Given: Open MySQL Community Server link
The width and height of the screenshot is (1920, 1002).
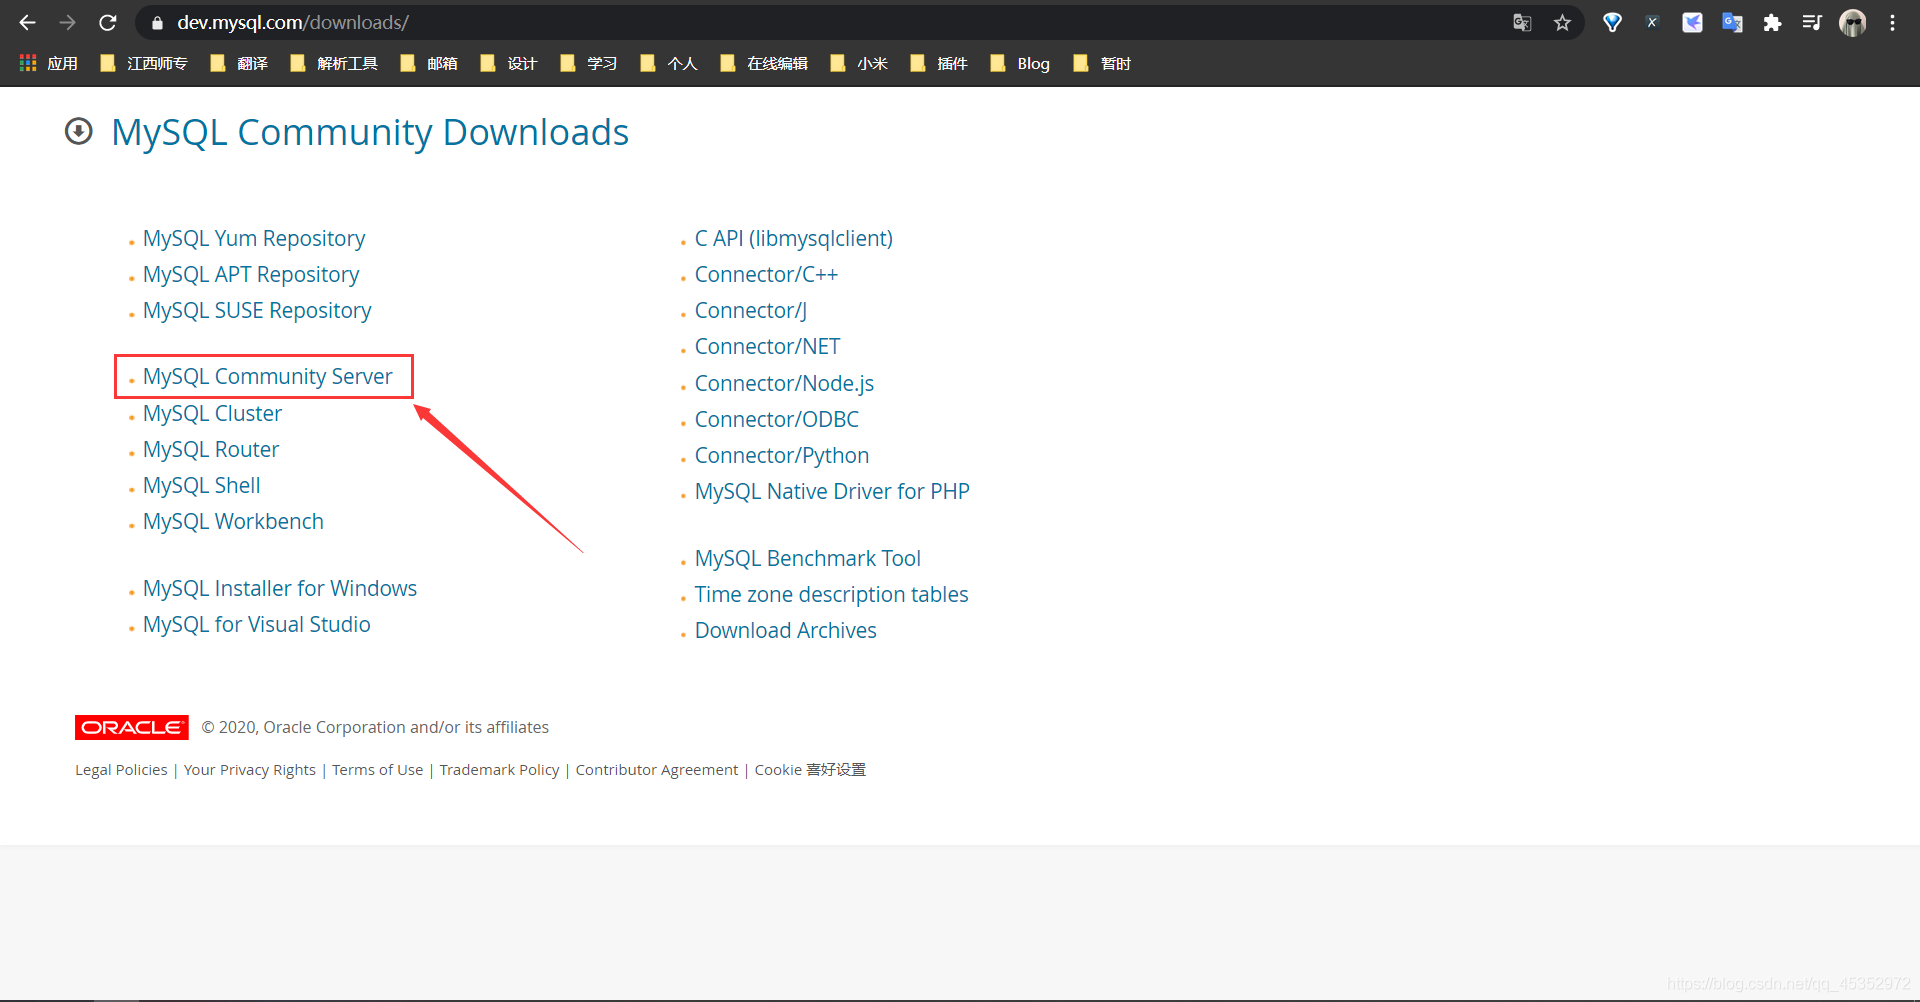Looking at the screenshot, I should [x=268, y=376].
